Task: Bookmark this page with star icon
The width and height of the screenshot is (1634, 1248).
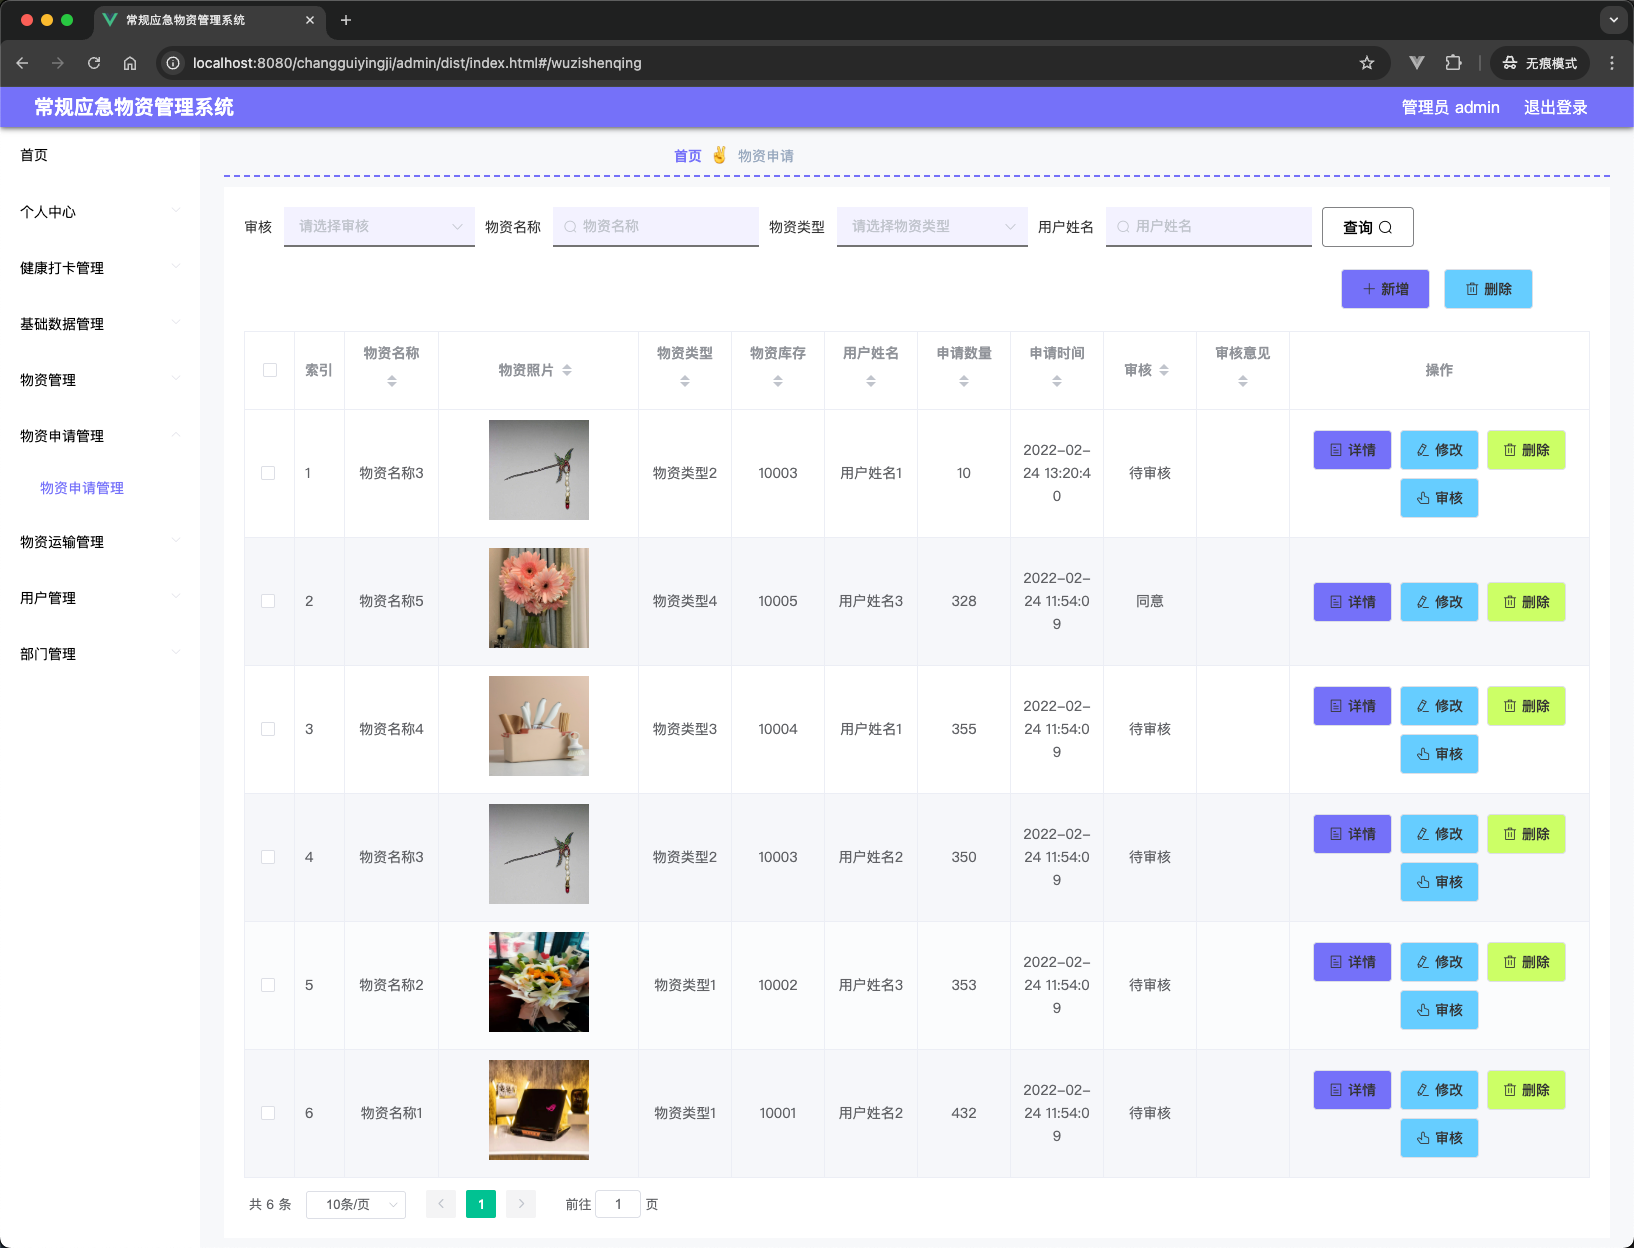Action: [x=1367, y=63]
